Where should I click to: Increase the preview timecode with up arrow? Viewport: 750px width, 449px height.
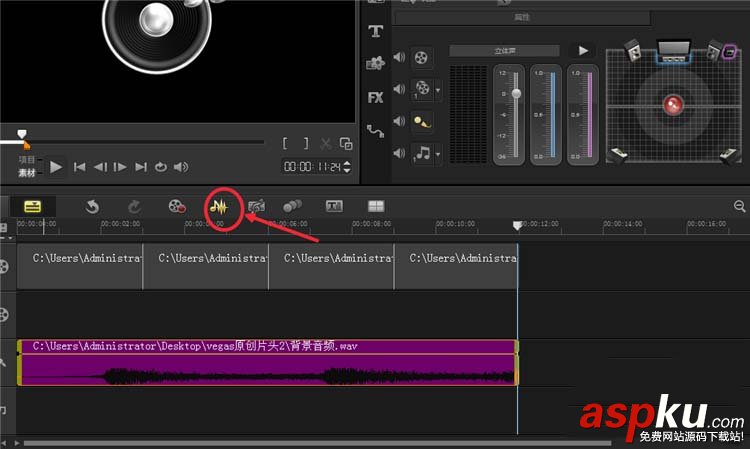tap(347, 163)
